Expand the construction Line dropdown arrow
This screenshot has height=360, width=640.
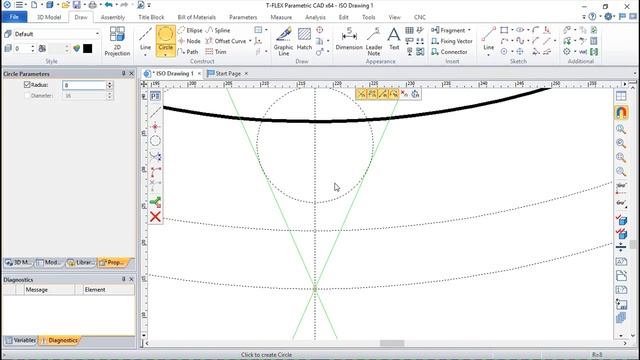coord(145,54)
